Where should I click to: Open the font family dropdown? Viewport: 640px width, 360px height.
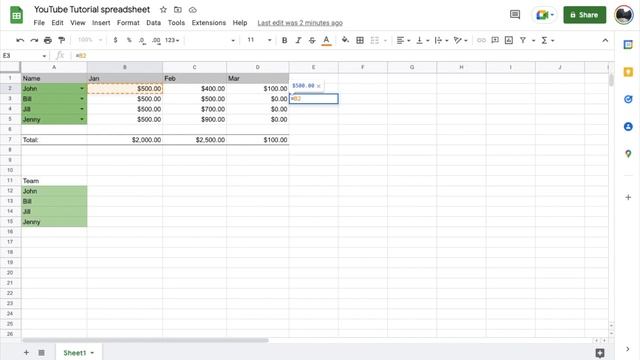coord(212,40)
